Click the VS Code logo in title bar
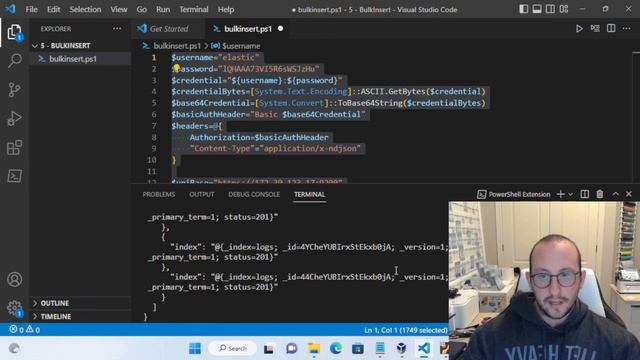 (x=11, y=9)
